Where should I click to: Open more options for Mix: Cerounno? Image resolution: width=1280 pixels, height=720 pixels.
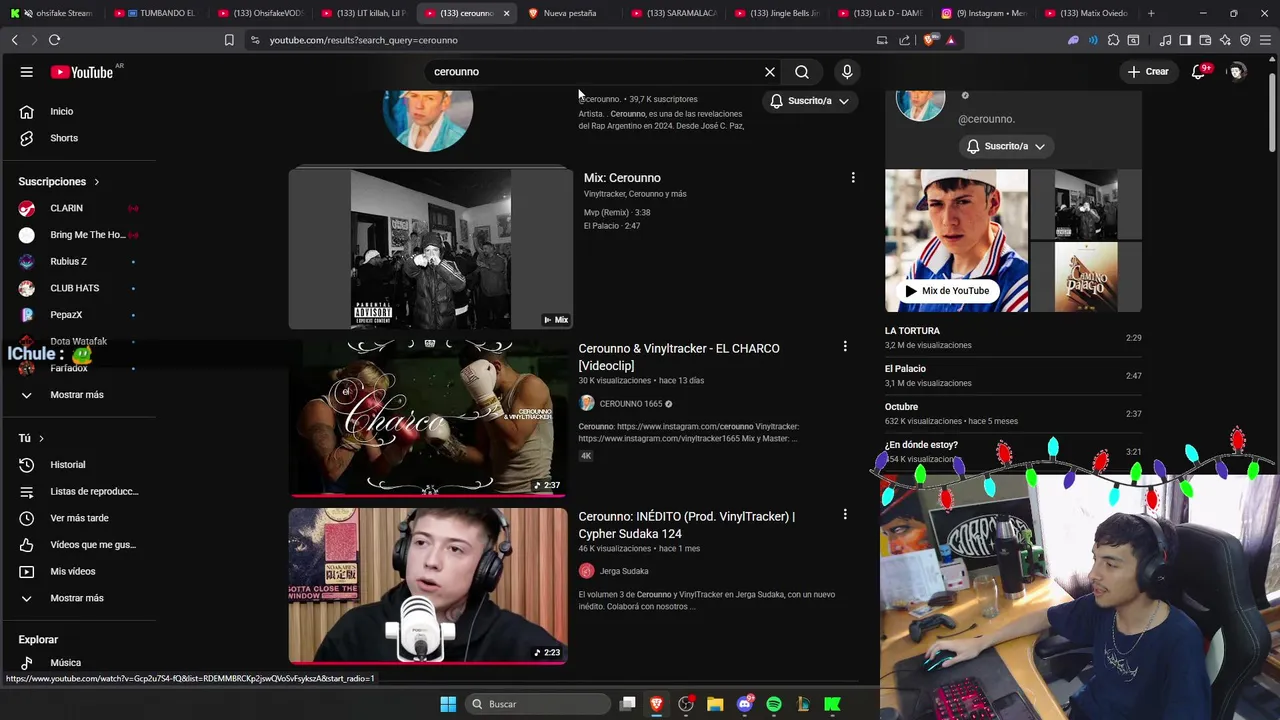pyautogui.click(x=853, y=177)
